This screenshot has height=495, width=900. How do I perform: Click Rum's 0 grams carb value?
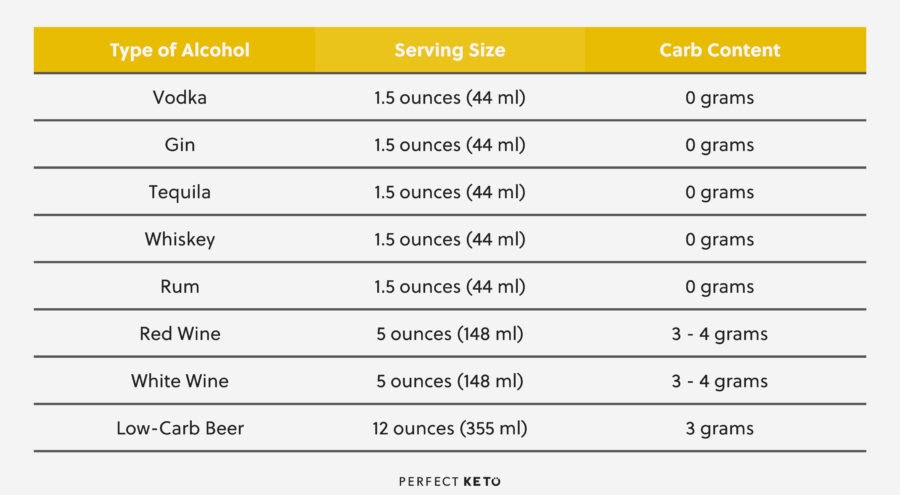(x=720, y=286)
